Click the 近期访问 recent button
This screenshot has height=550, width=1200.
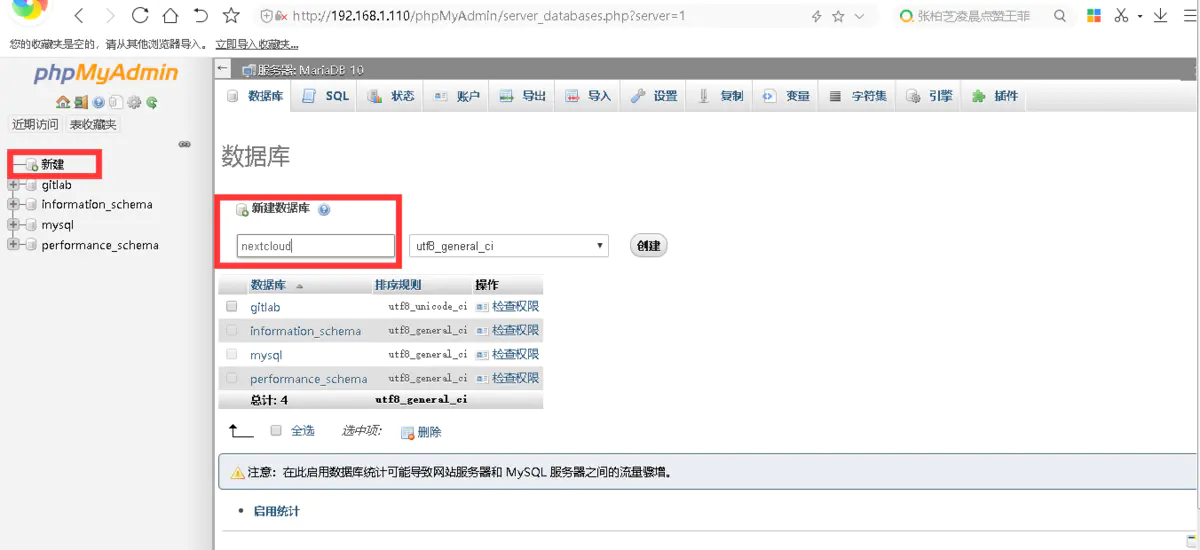[x=35, y=124]
